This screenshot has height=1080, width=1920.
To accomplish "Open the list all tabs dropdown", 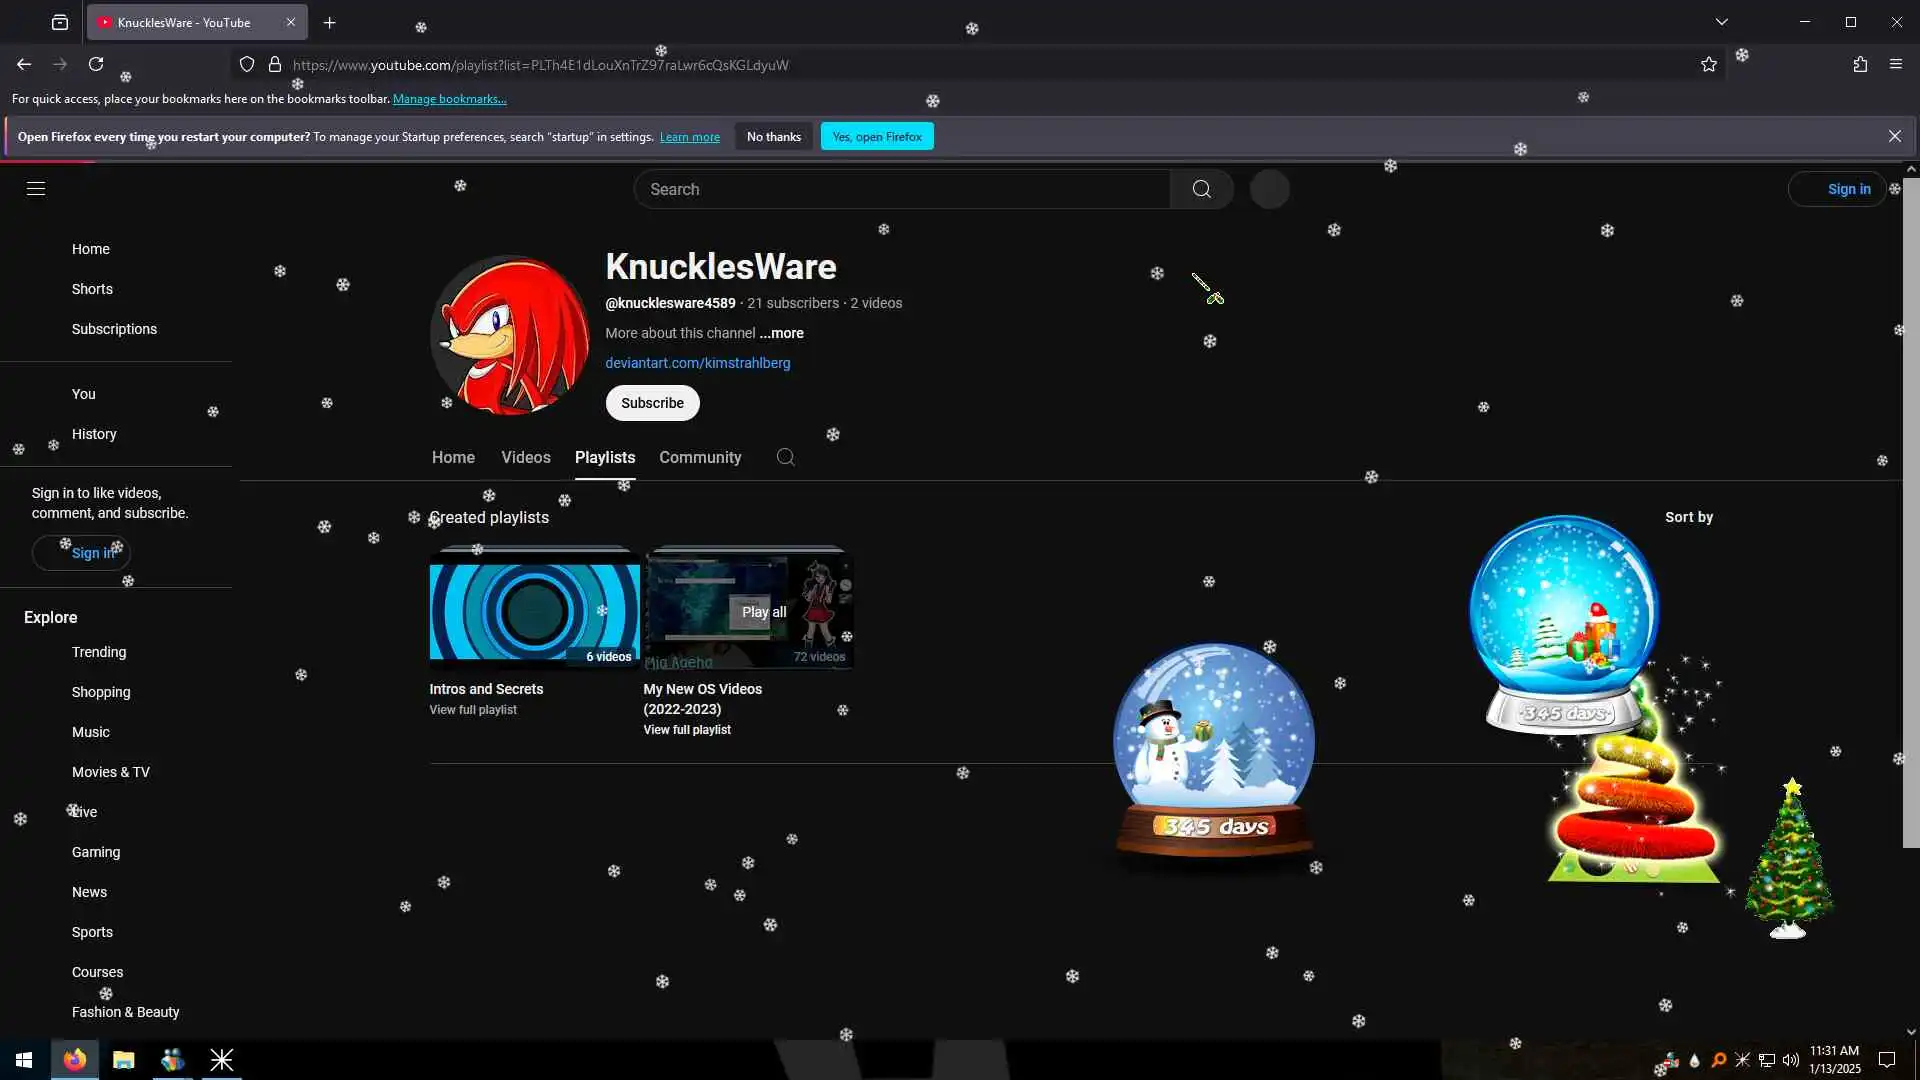I will point(1721,22).
